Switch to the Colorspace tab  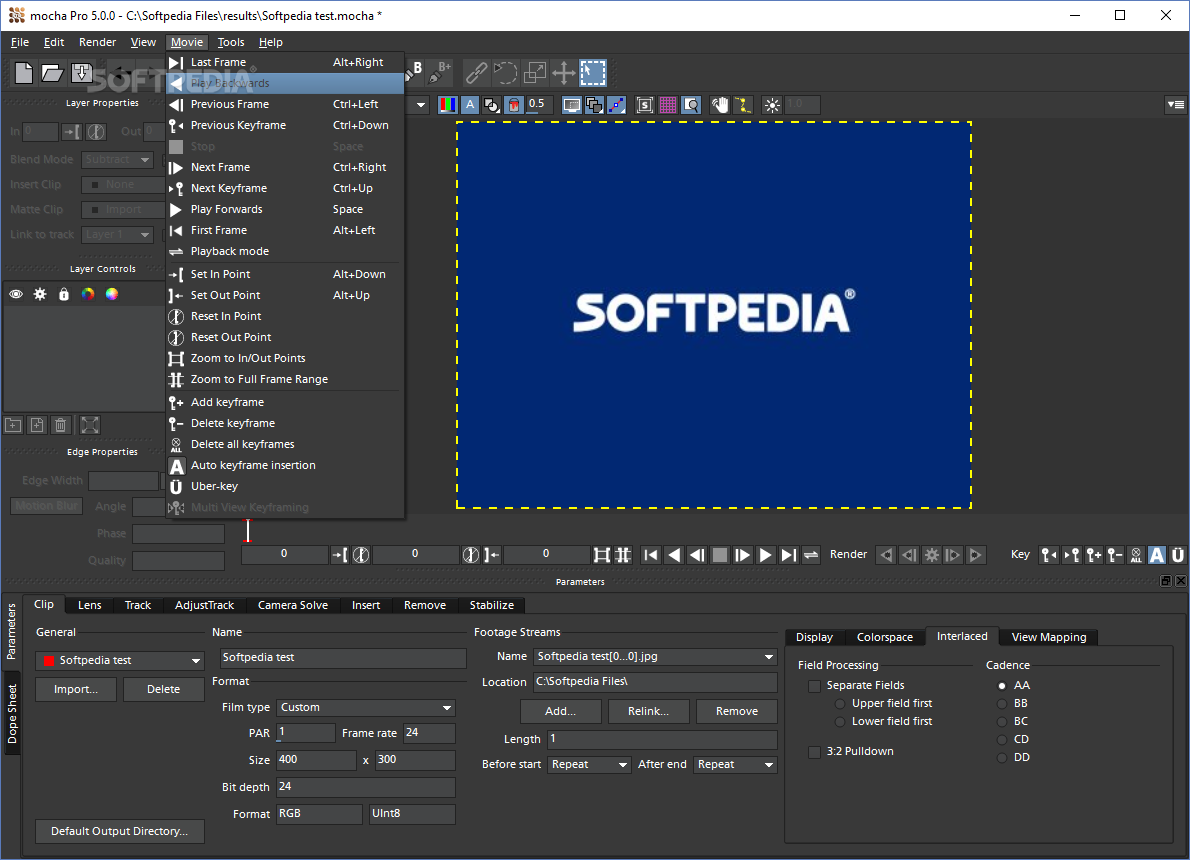click(x=885, y=637)
